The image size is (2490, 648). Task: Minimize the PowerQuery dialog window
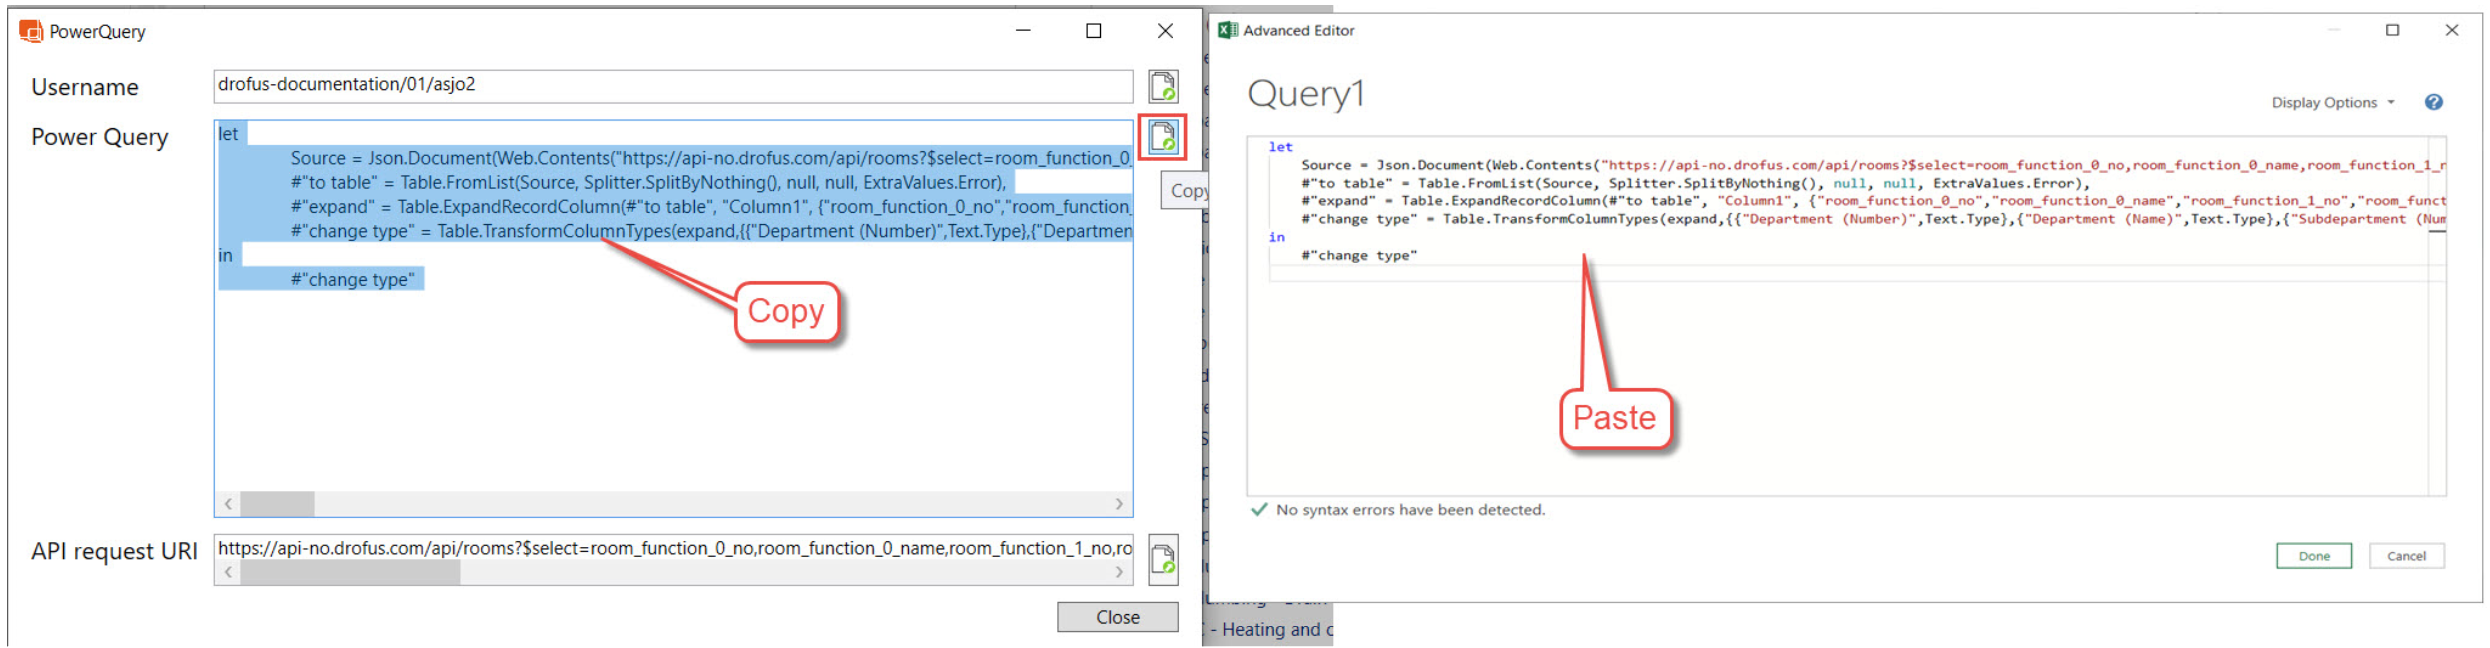pyautogui.click(x=1023, y=31)
